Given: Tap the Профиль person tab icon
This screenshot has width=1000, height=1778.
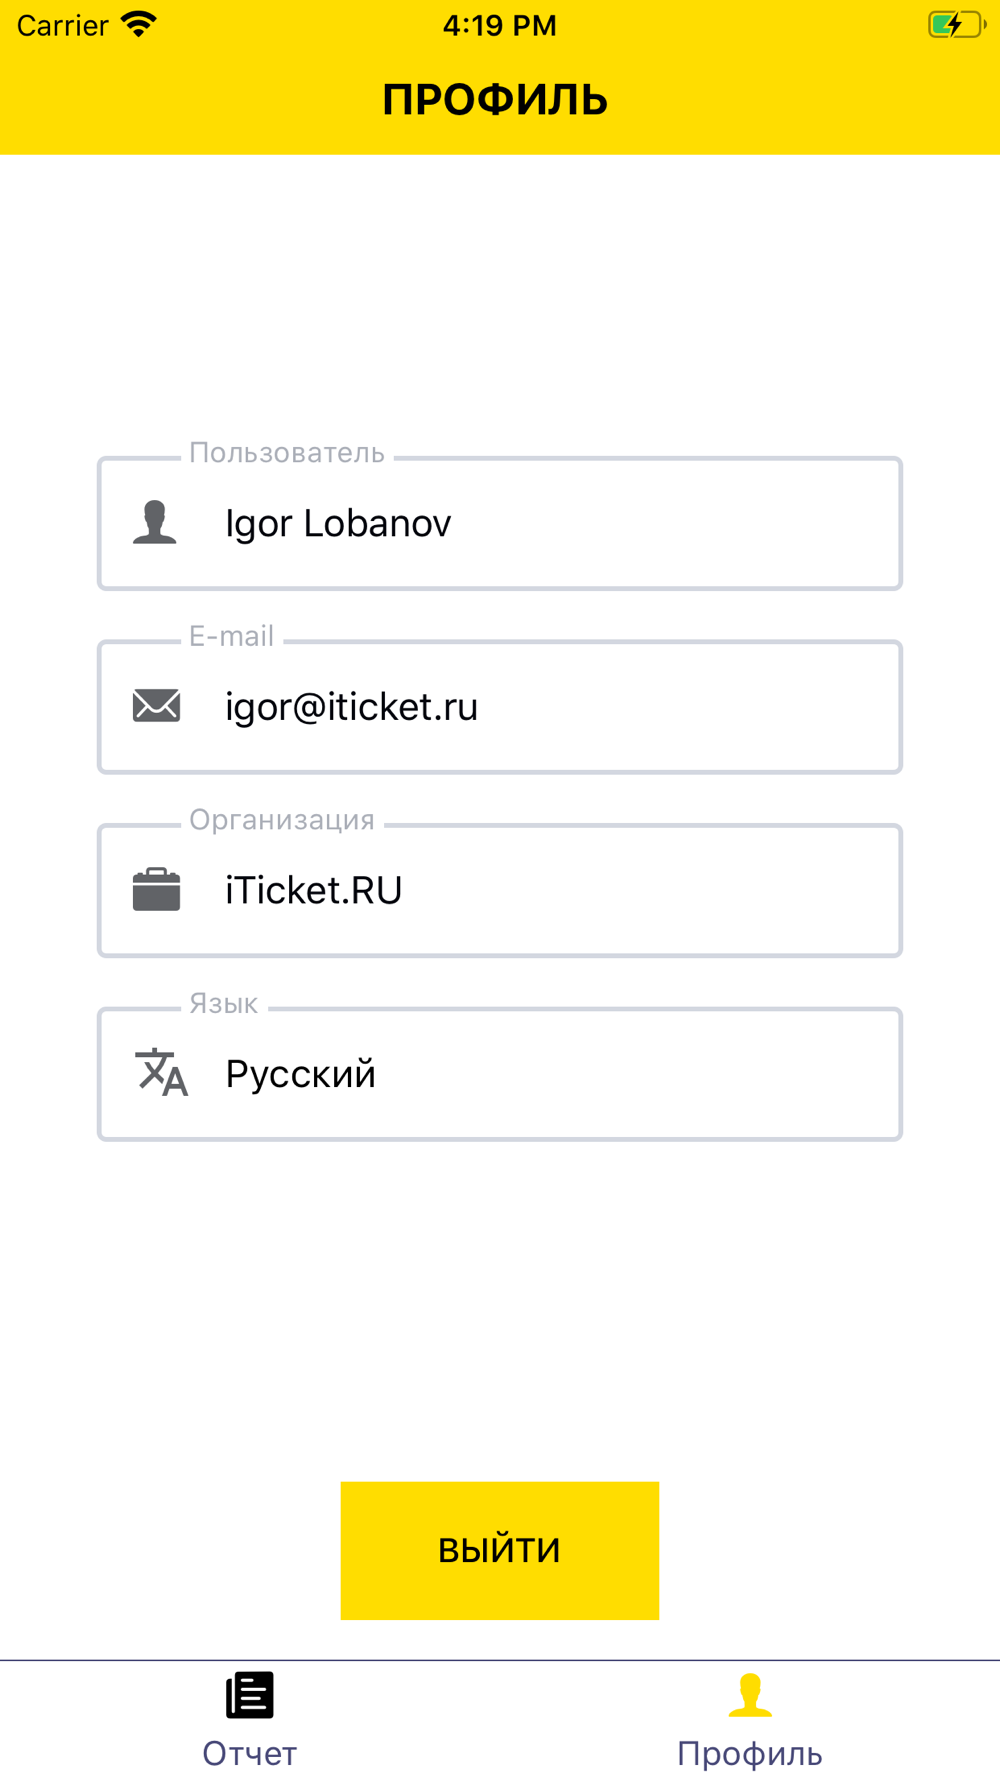Looking at the screenshot, I should [750, 1695].
